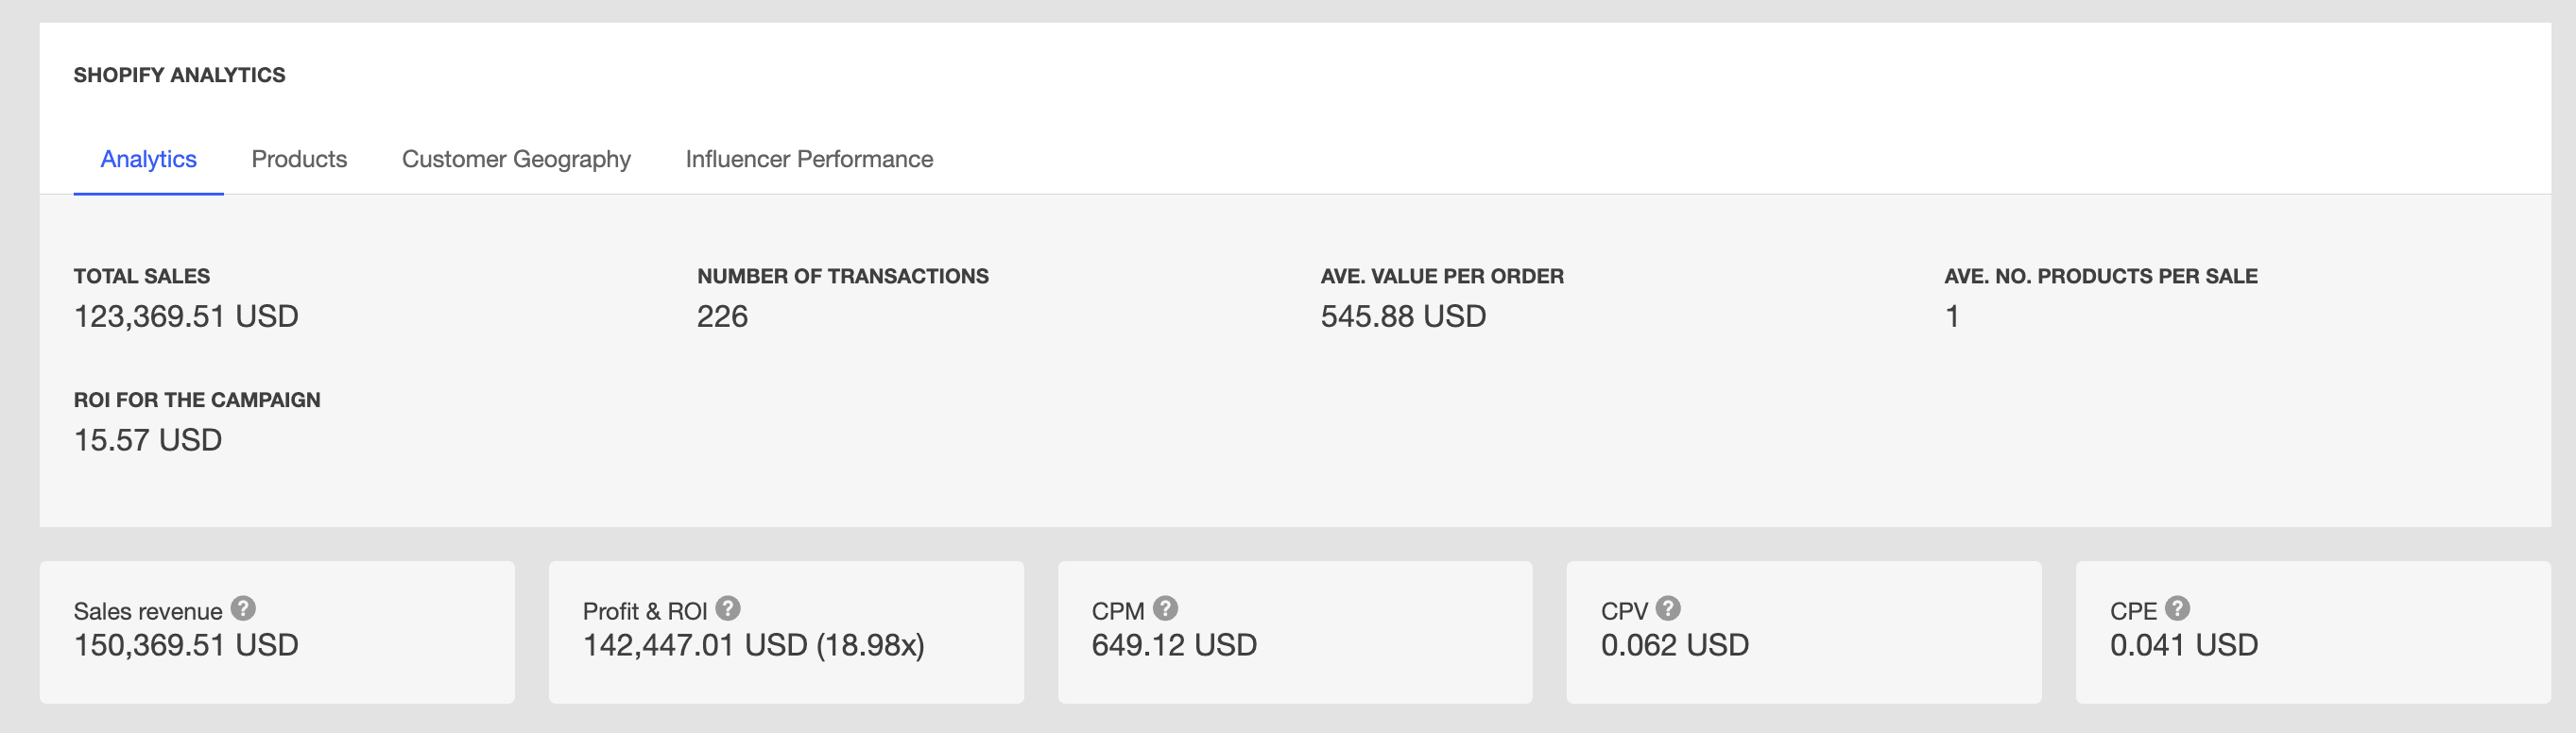Select the CPV value 0.062 USD

tap(1675, 645)
